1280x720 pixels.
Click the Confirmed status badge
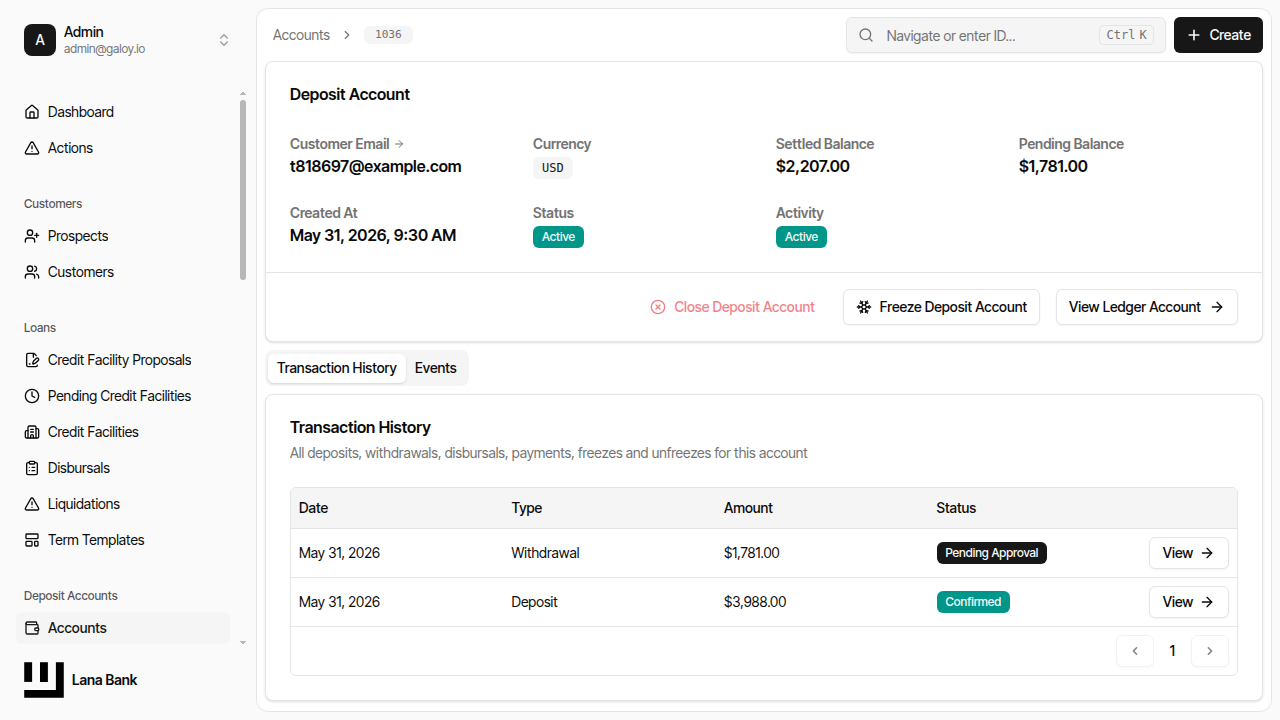click(973, 602)
